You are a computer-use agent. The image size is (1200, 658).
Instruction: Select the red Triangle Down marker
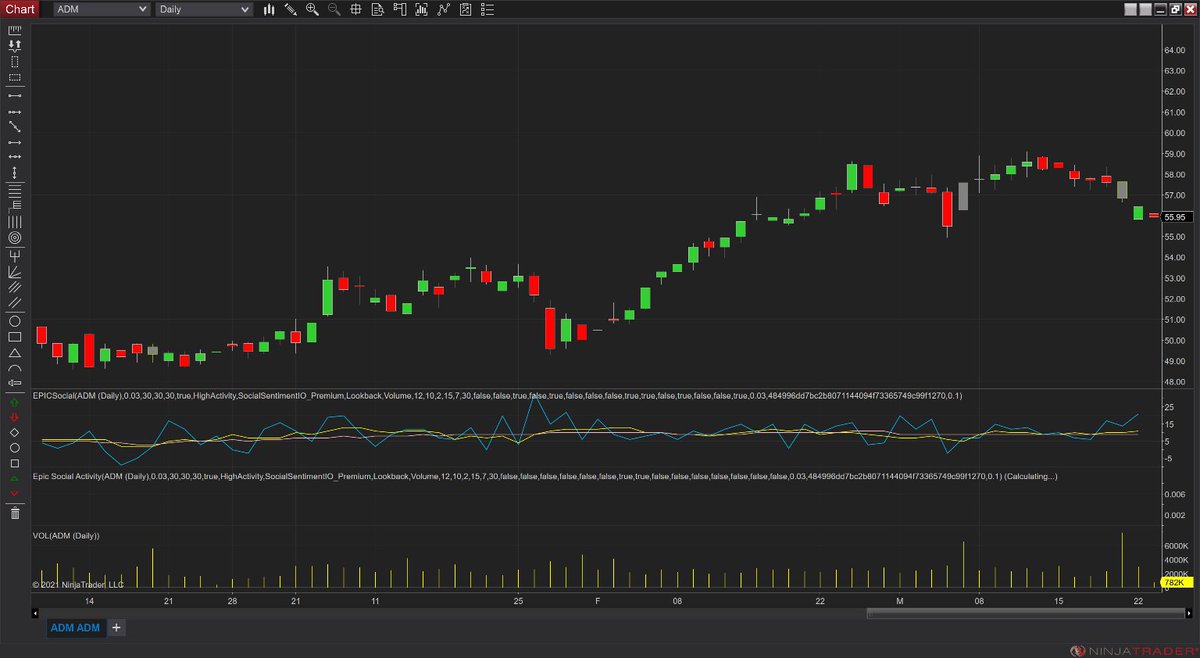click(15, 493)
